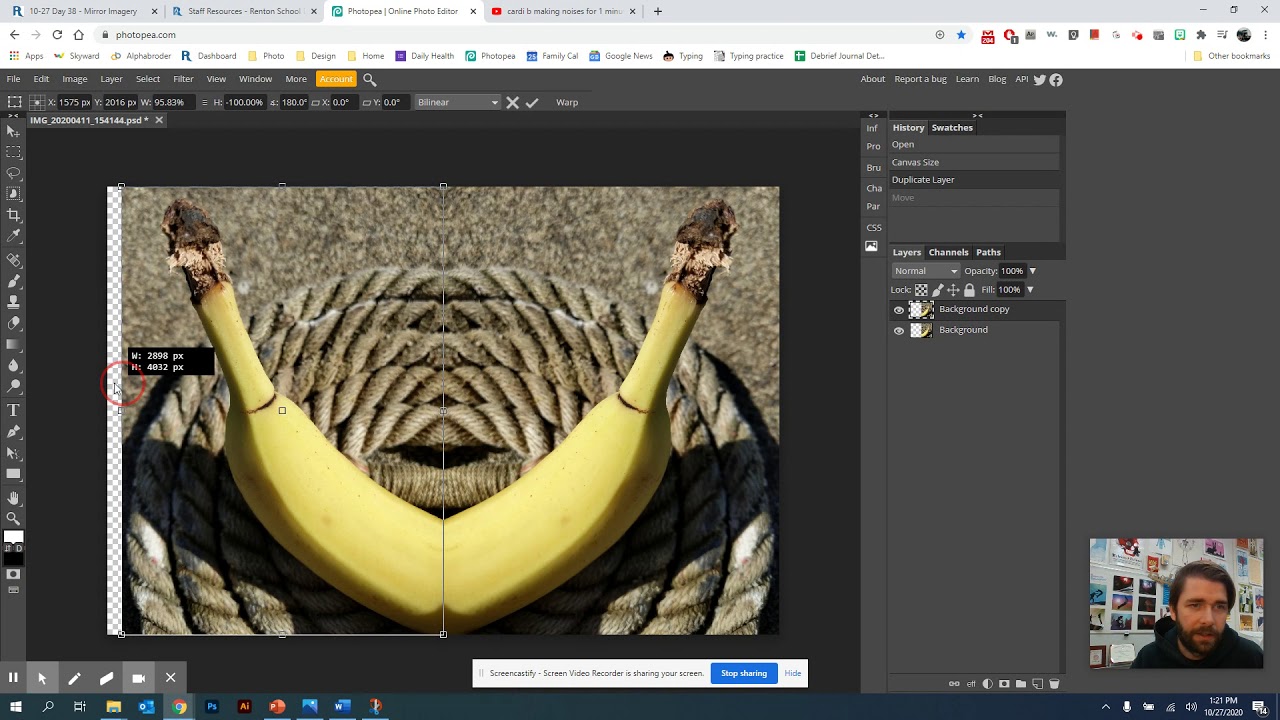Click the Account button
Screen dimensions: 1280x720
(x=336, y=79)
